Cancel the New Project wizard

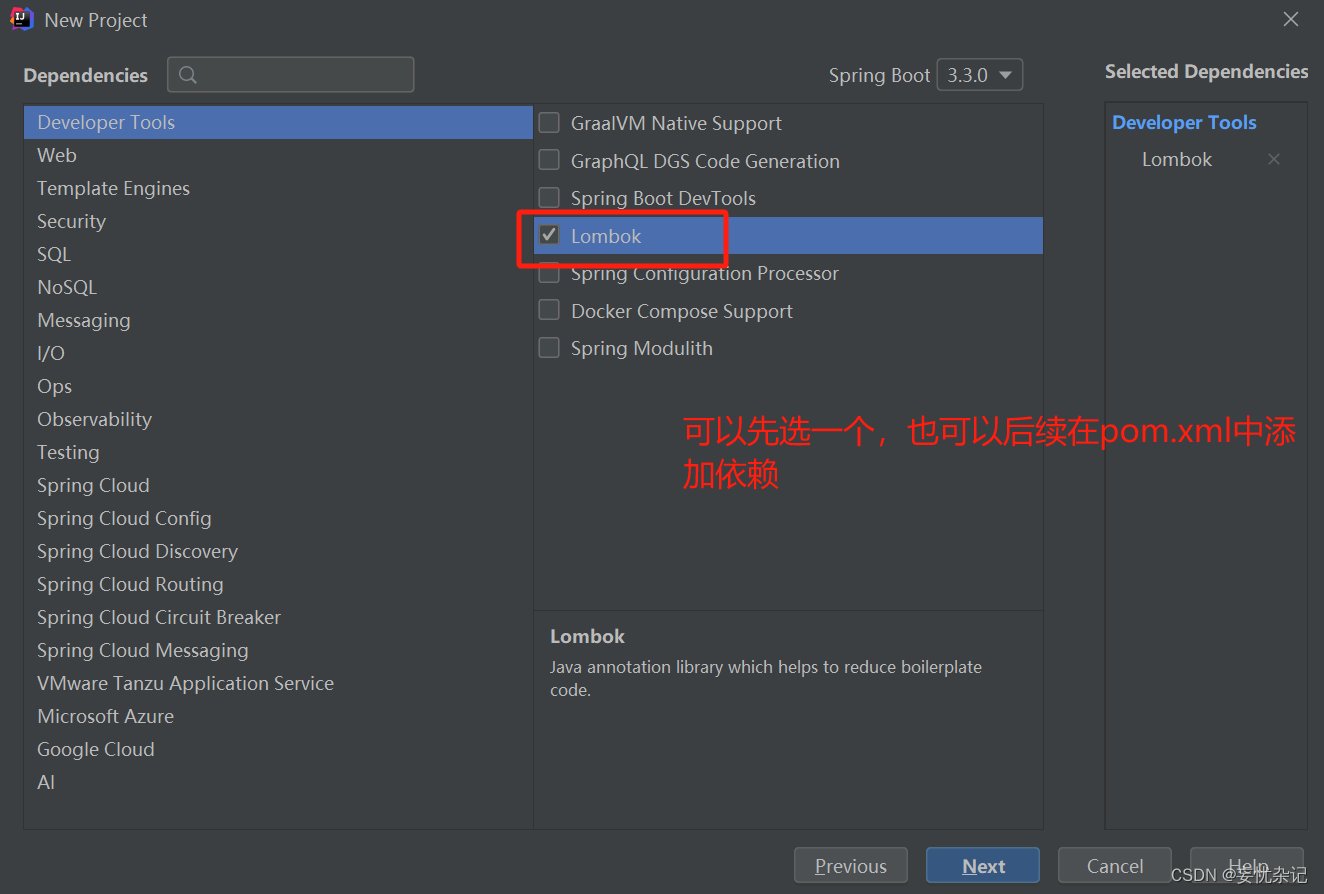point(1115,866)
